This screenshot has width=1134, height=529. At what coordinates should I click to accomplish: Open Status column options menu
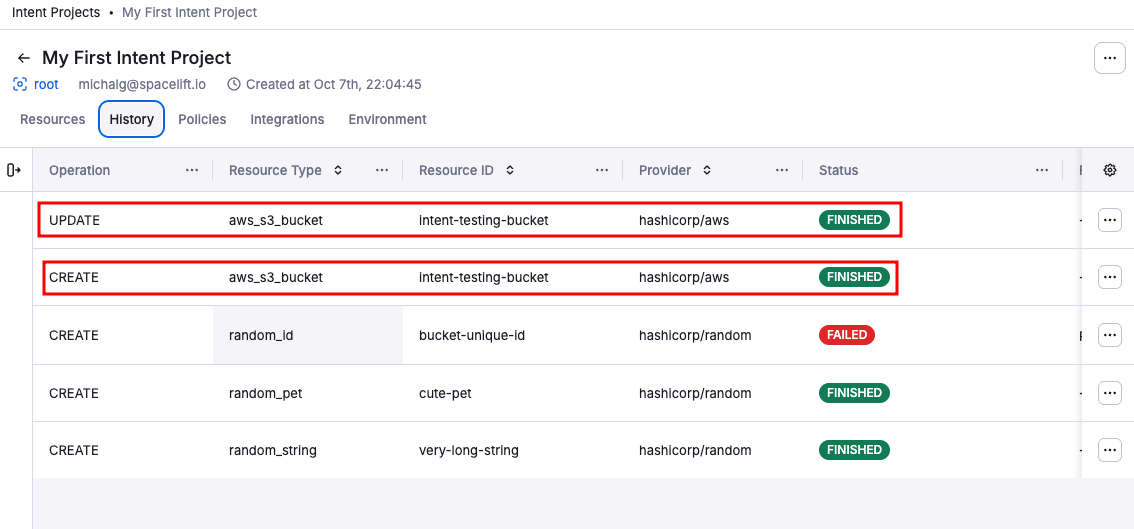[1042, 170]
